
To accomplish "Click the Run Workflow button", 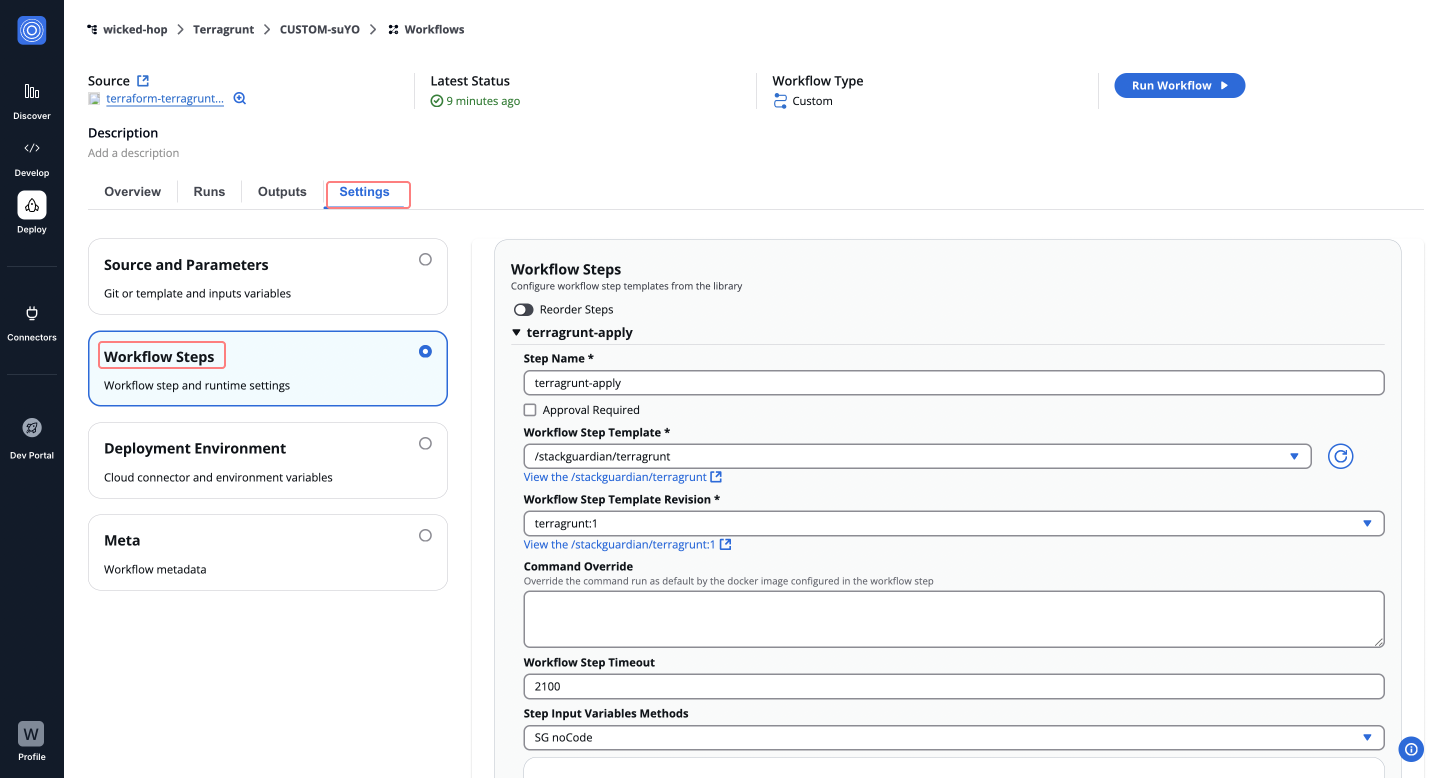I will click(x=1179, y=86).
